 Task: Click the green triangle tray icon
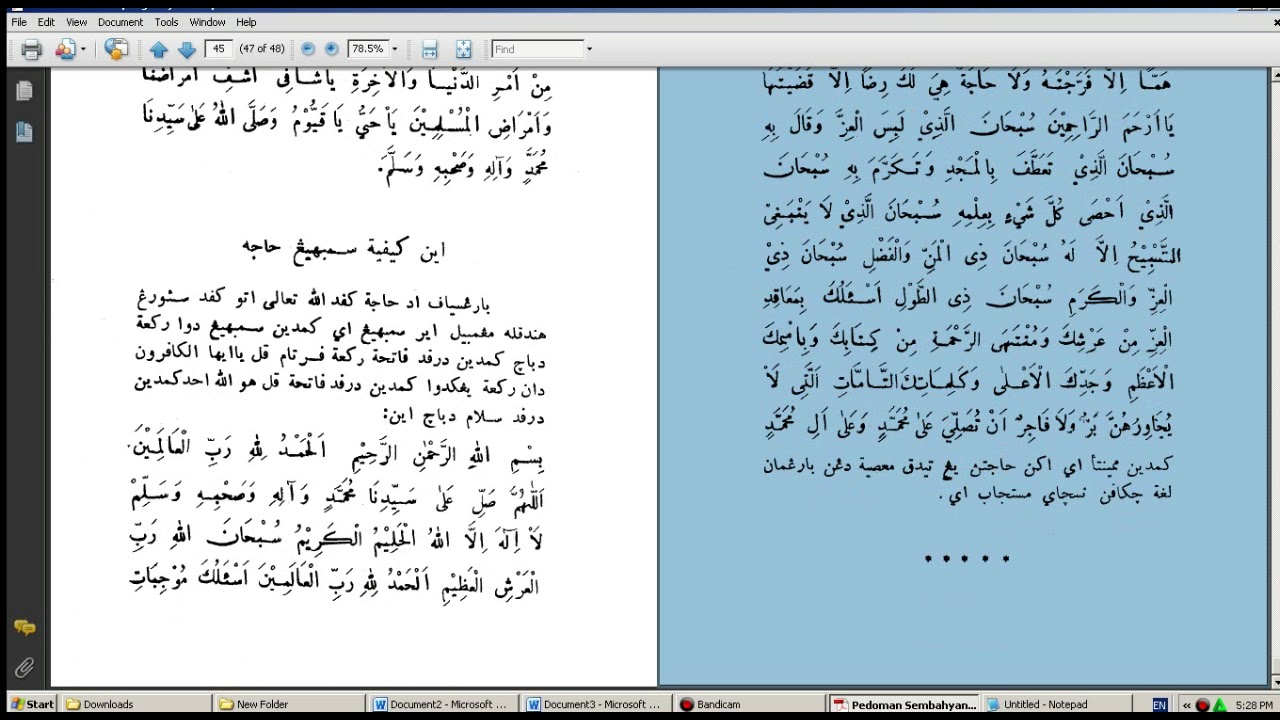(1219, 705)
